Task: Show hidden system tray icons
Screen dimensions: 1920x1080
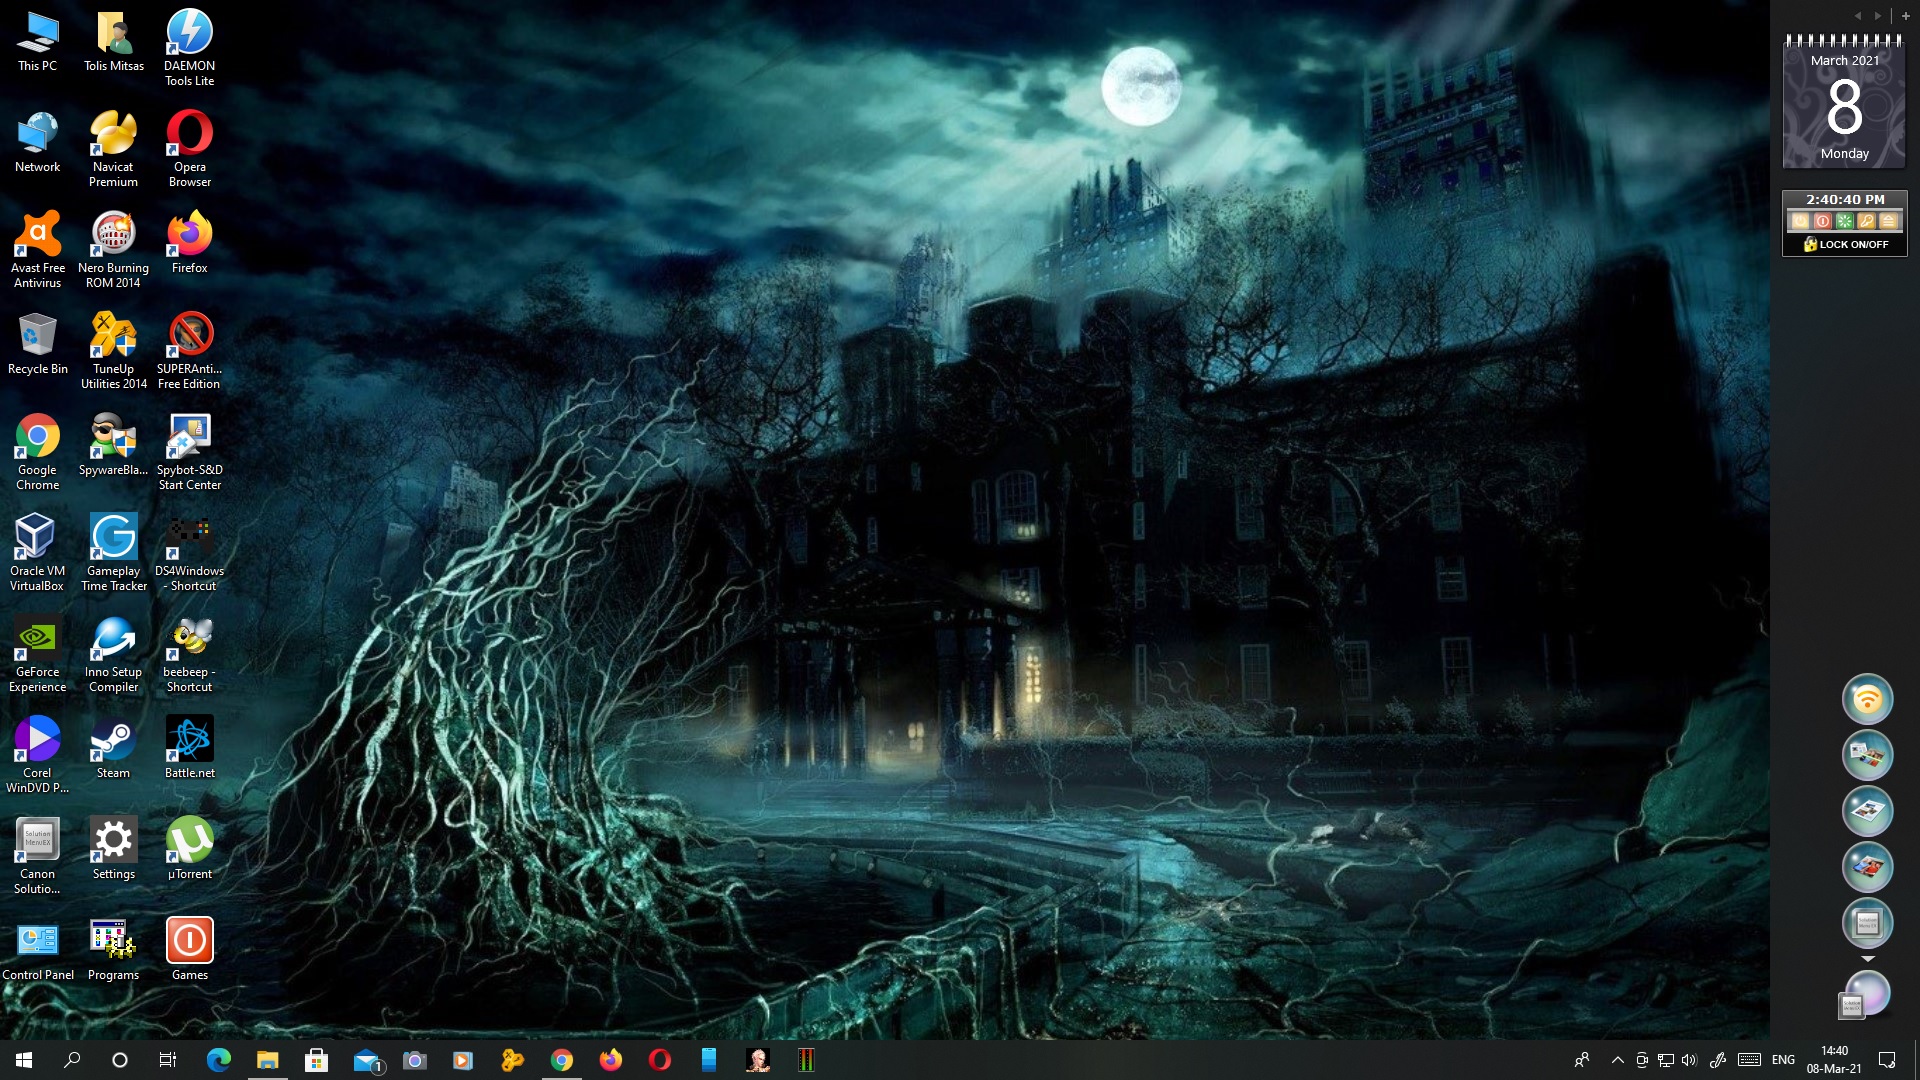Action: coord(1617,1060)
